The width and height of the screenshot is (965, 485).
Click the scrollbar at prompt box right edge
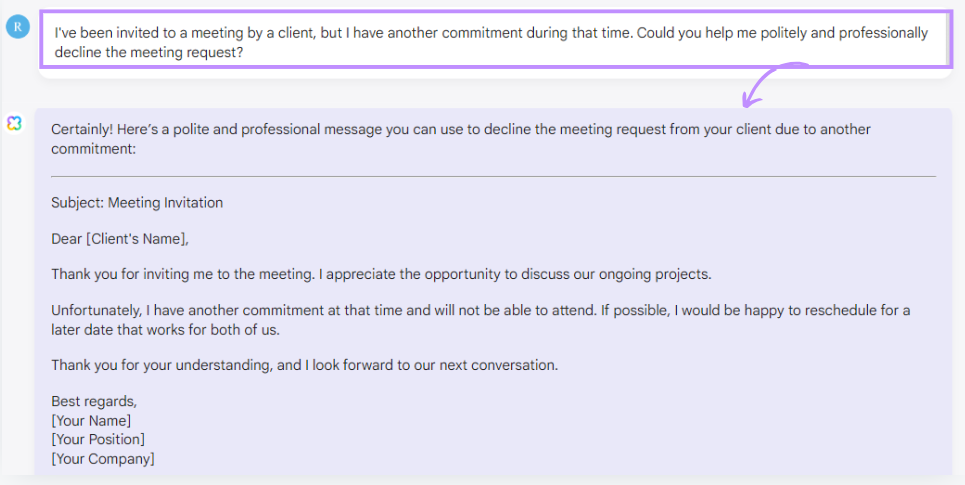[x=947, y=40]
